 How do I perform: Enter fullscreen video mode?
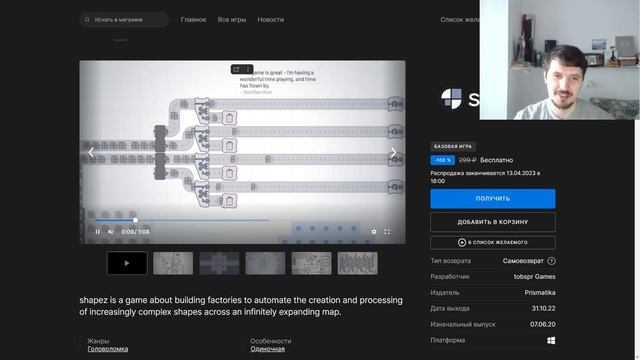coord(387,232)
